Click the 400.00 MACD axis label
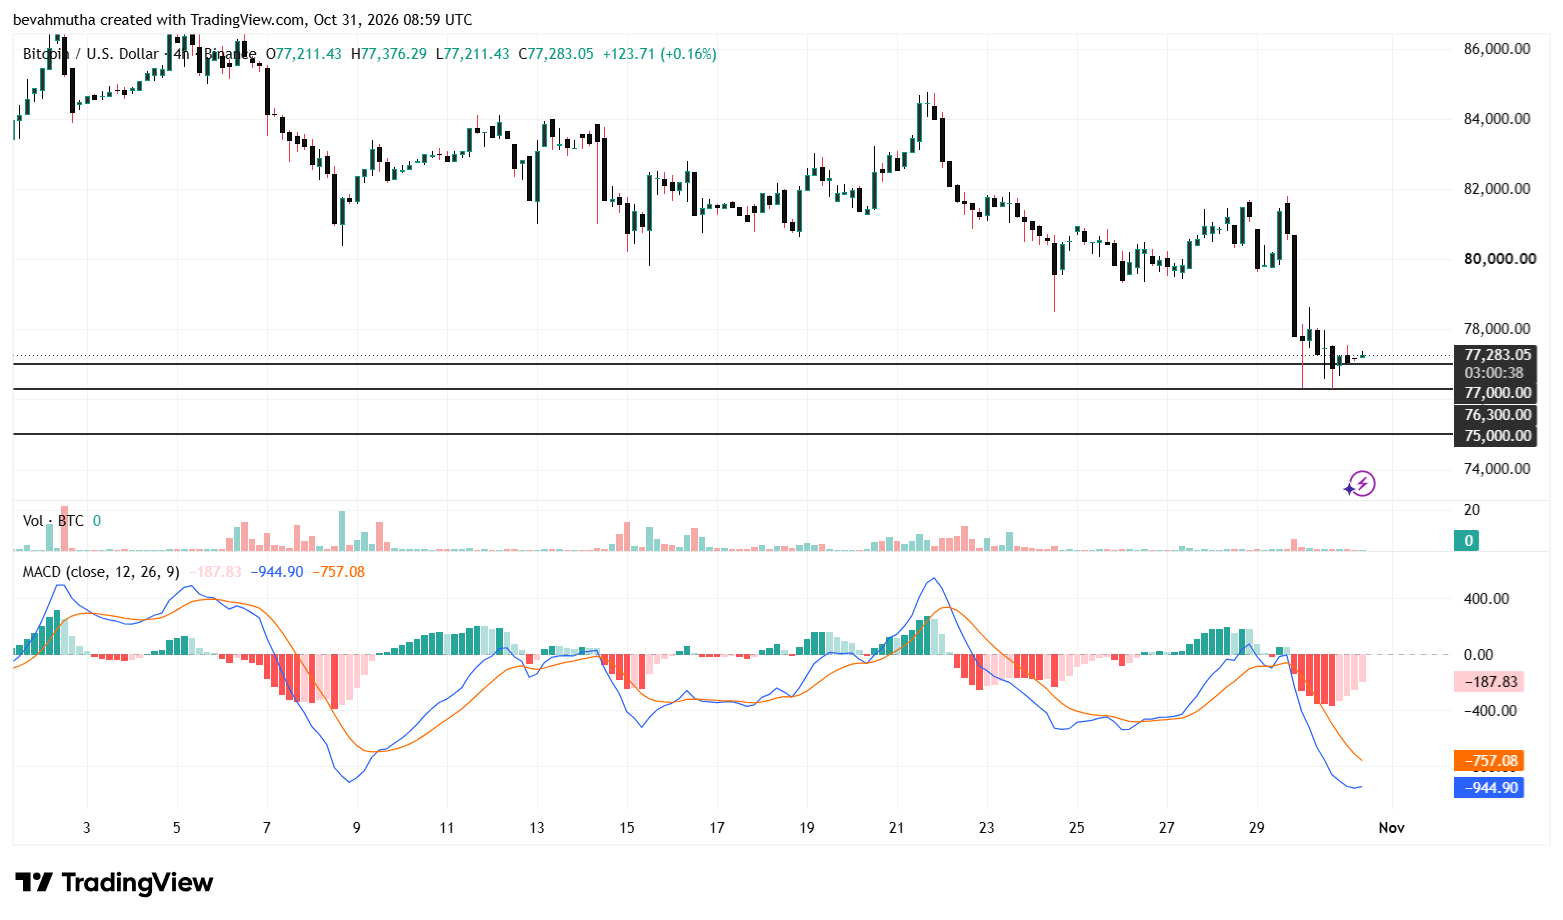Viewport: 1563px width, 920px height. click(1487, 599)
